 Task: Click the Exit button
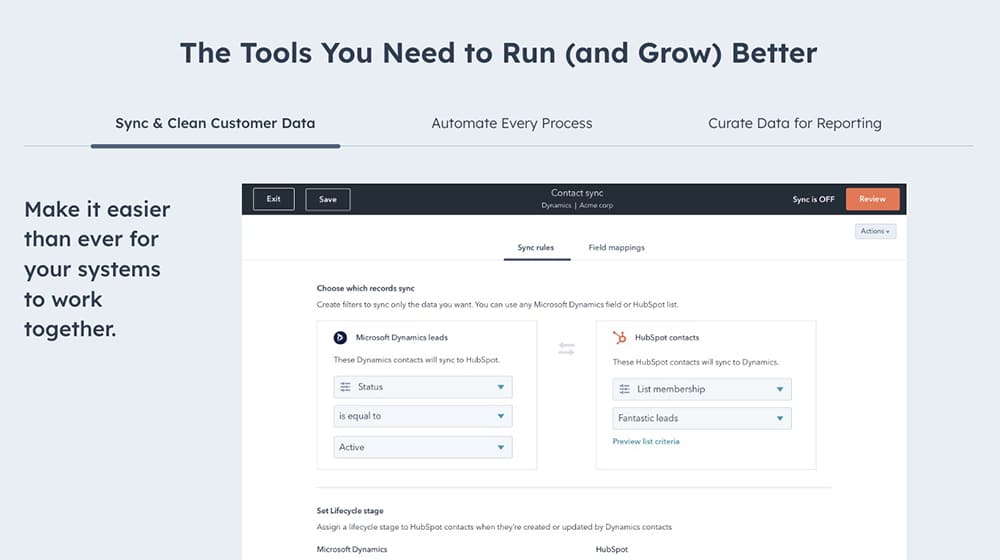pos(274,199)
